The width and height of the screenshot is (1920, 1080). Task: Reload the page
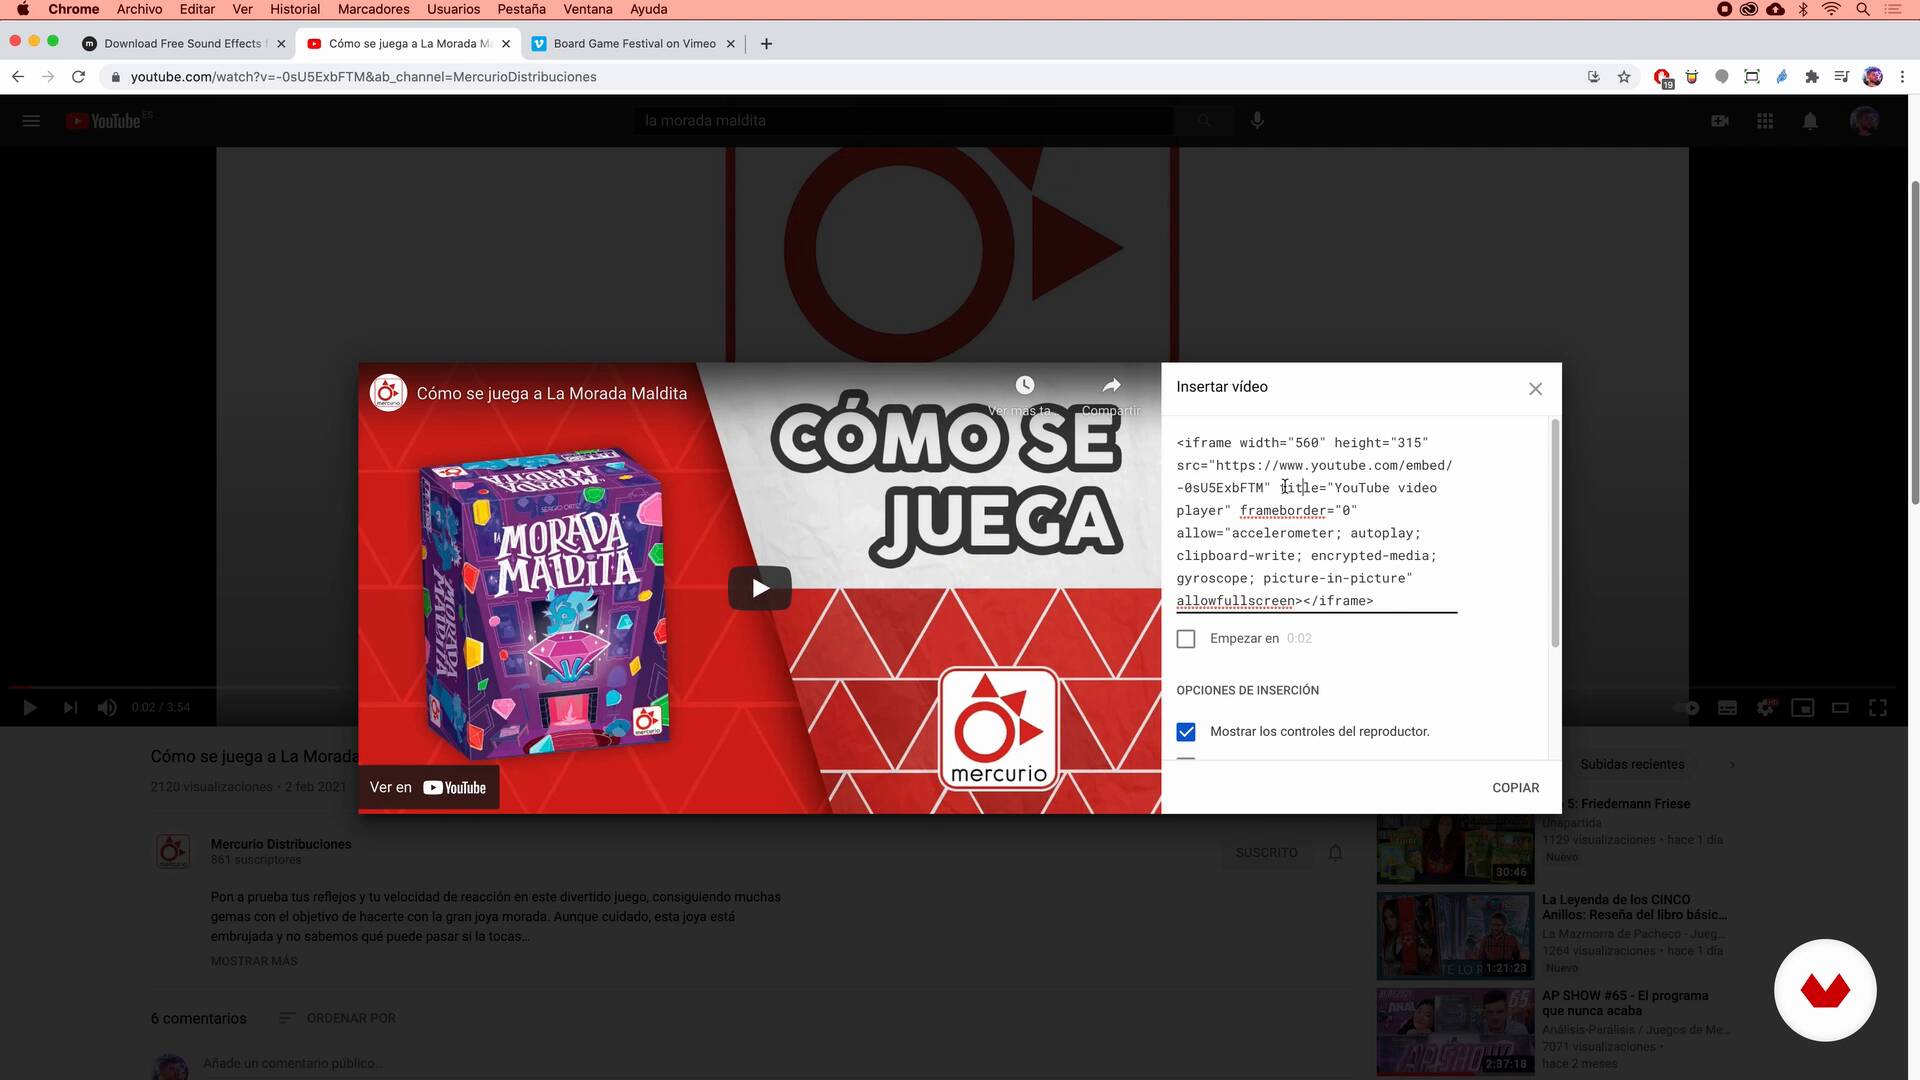(x=78, y=77)
